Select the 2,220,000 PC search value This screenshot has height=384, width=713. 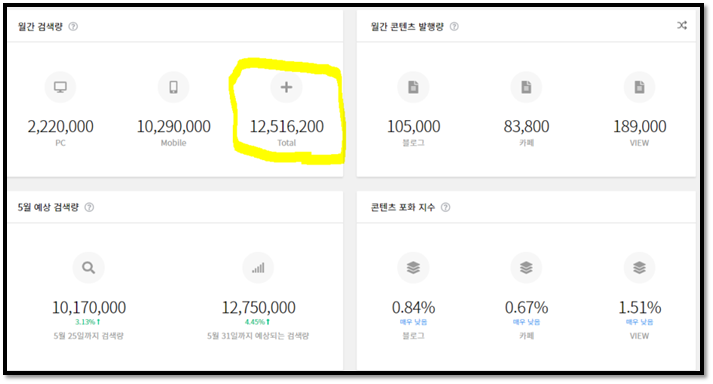[x=60, y=126]
